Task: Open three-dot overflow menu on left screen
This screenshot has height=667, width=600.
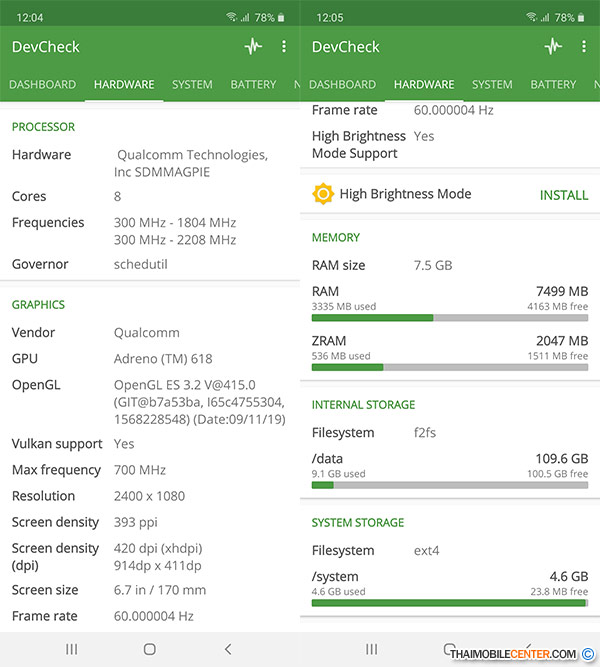Action: pyautogui.click(x=284, y=47)
